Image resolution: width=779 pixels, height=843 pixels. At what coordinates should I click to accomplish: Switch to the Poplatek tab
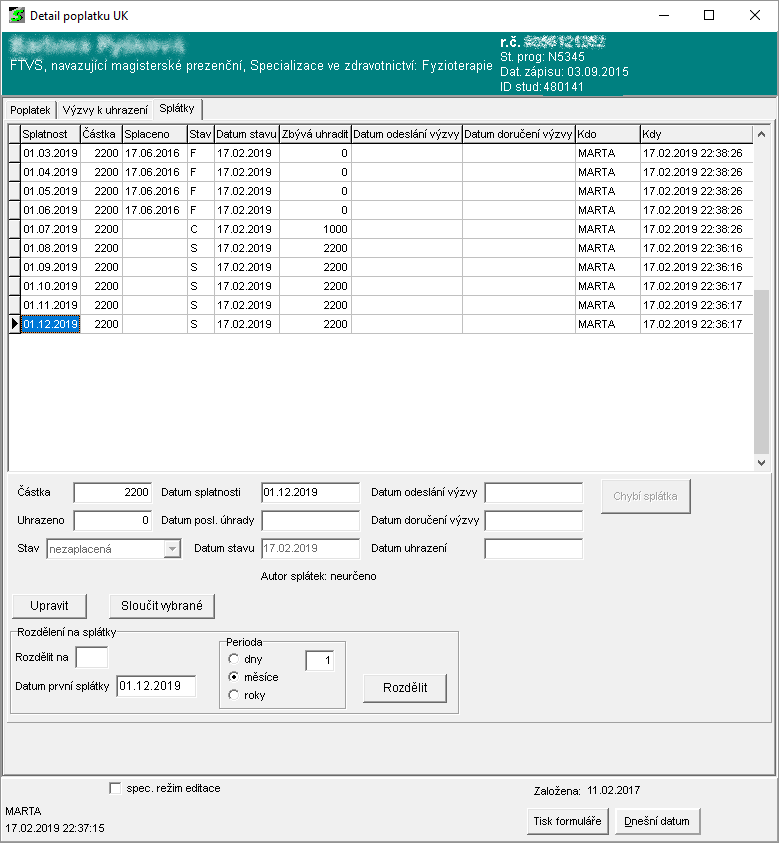[30, 109]
